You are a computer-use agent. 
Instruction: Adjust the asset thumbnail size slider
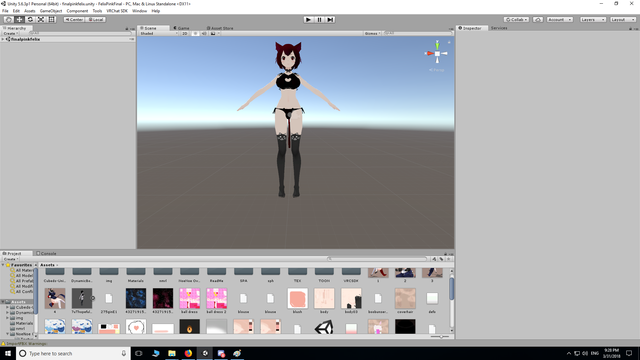(x=440, y=337)
